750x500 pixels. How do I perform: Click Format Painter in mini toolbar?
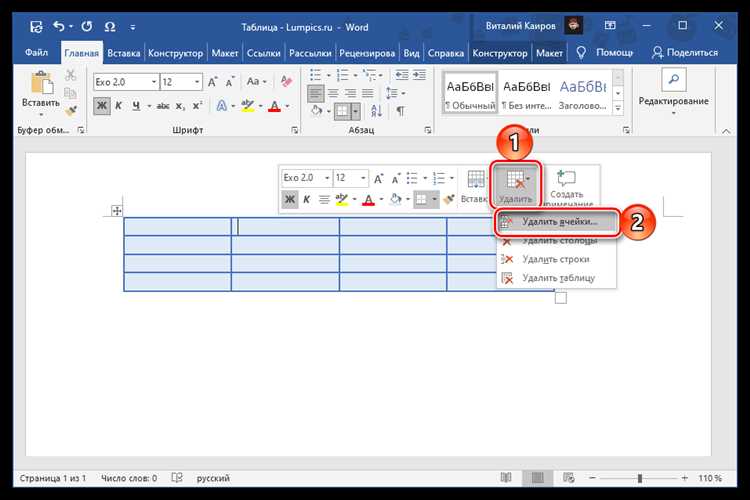(449, 199)
